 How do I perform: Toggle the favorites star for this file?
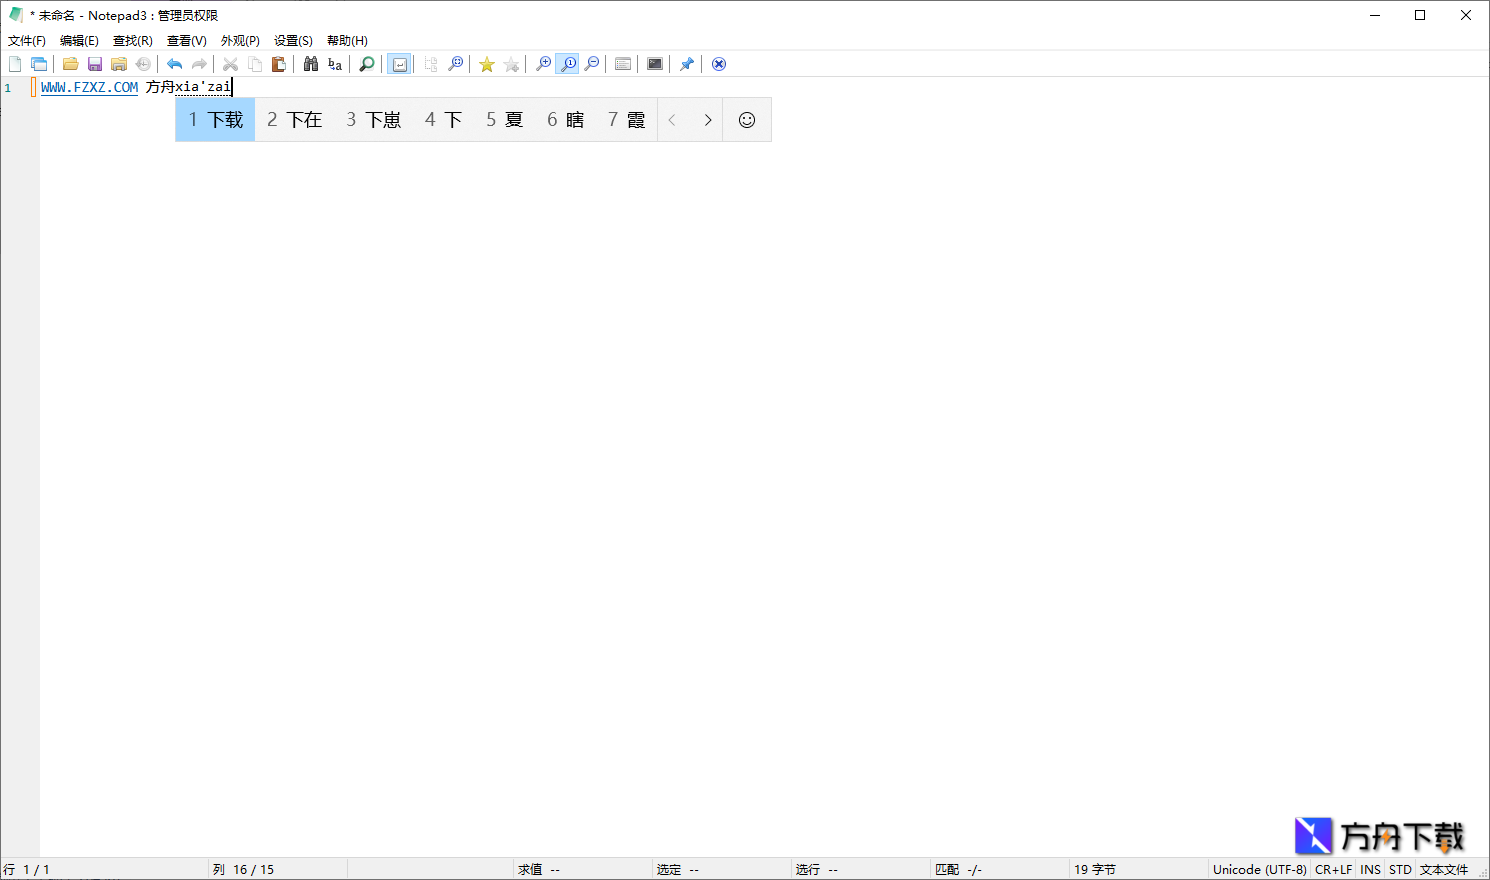tap(486, 63)
